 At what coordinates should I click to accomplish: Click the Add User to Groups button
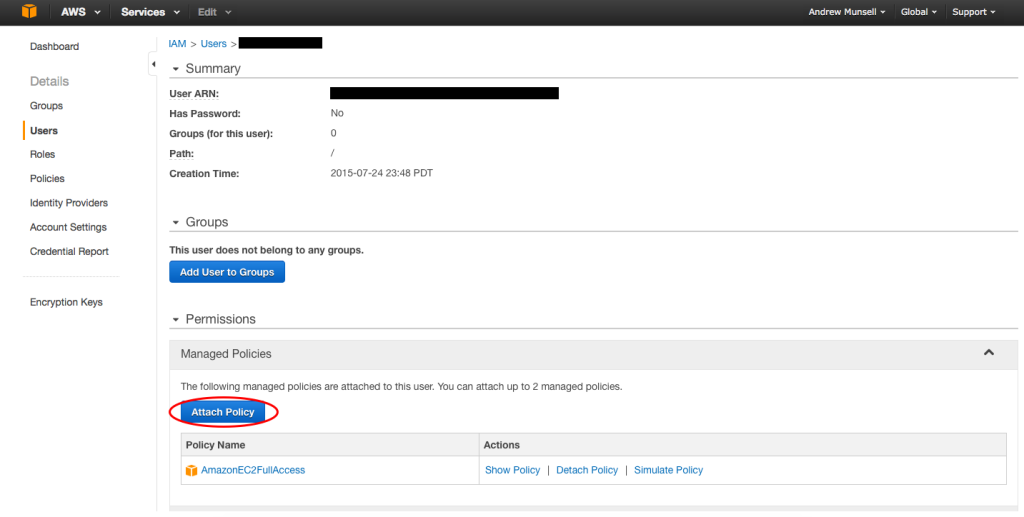227,272
